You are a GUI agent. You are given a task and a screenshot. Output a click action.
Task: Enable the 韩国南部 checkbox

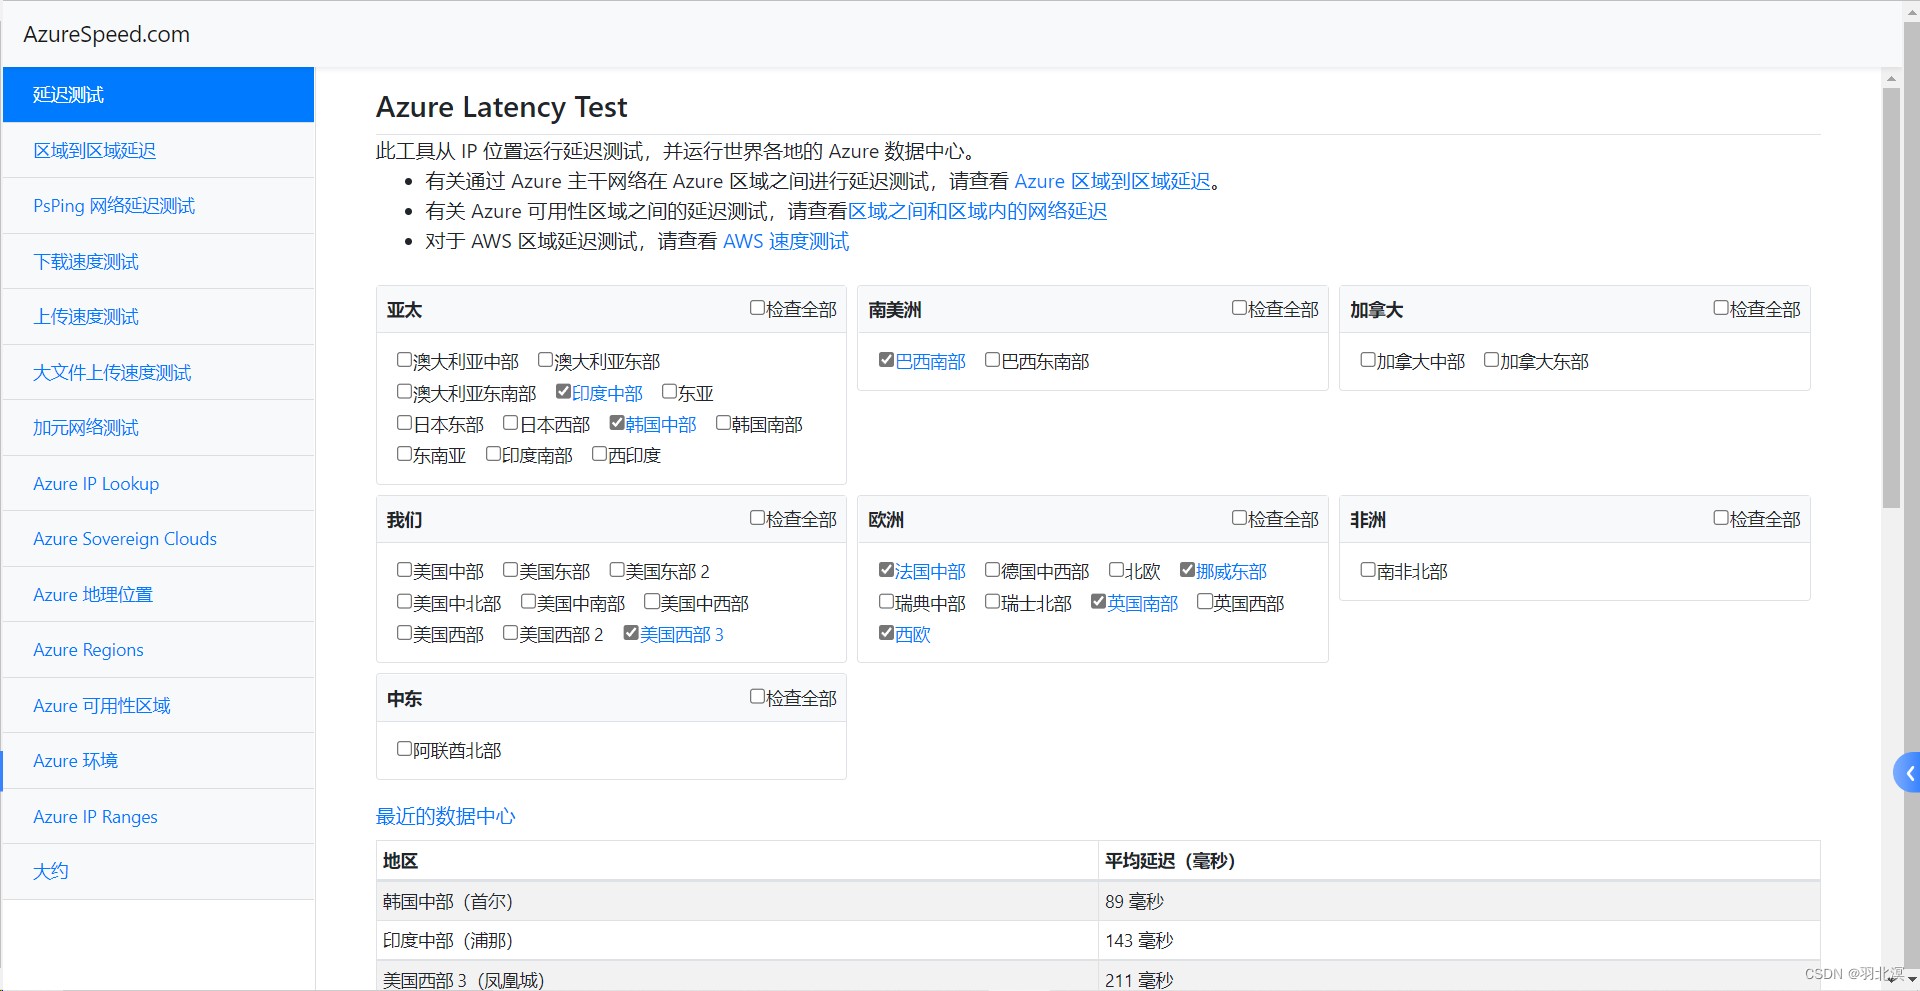pos(723,423)
